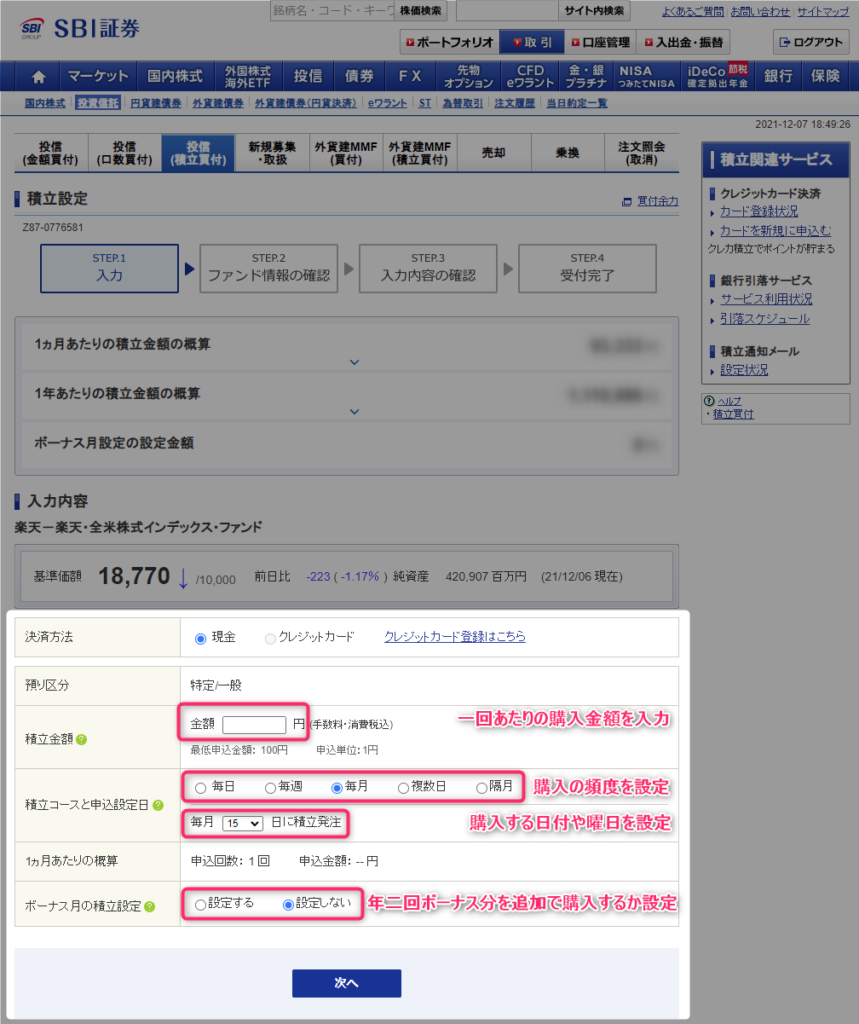Image resolution: width=859 pixels, height=1024 pixels.
Task: Open 投信 in main navigation
Action: tap(308, 76)
